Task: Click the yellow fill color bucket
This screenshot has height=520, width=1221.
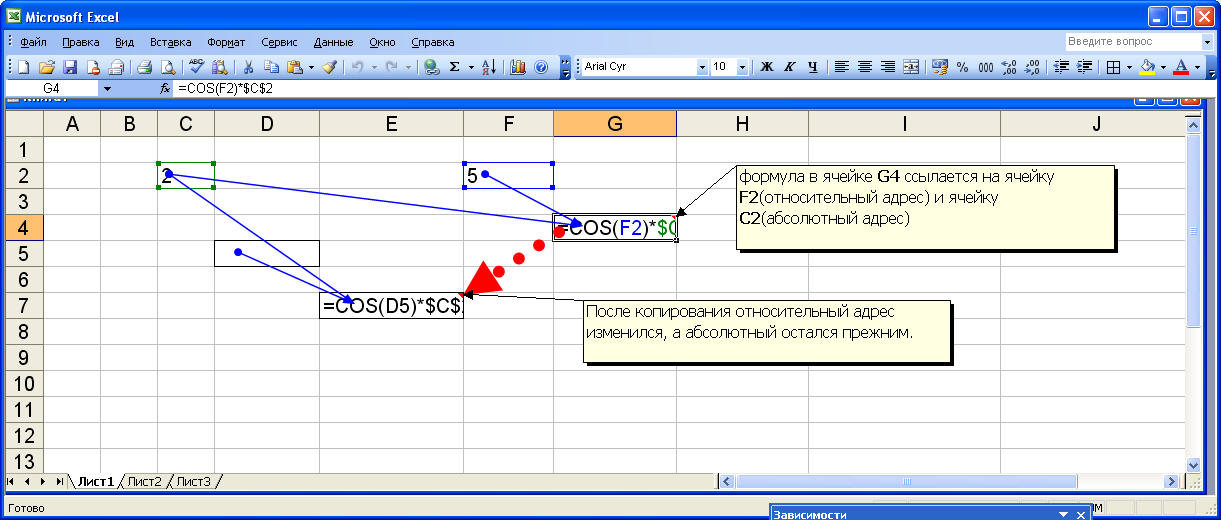Action: click(x=1147, y=67)
